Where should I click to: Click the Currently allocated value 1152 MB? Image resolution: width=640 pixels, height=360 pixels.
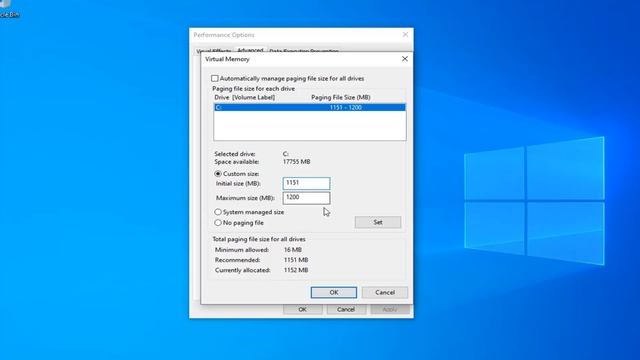[296, 270]
